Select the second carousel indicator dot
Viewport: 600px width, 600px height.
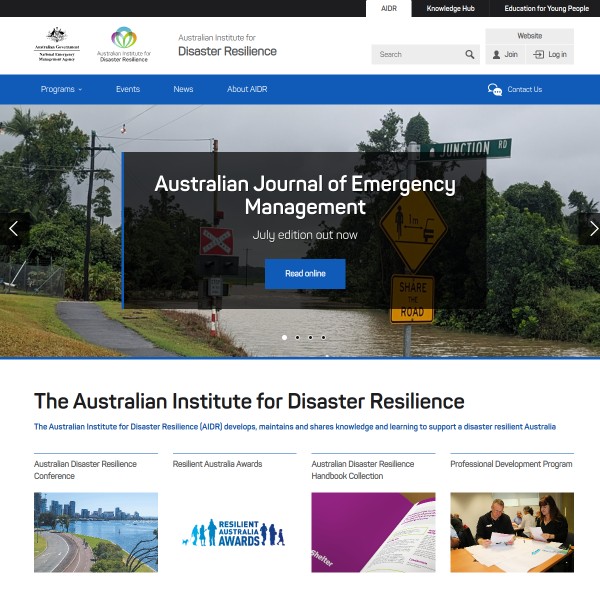click(x=297, y=338)
